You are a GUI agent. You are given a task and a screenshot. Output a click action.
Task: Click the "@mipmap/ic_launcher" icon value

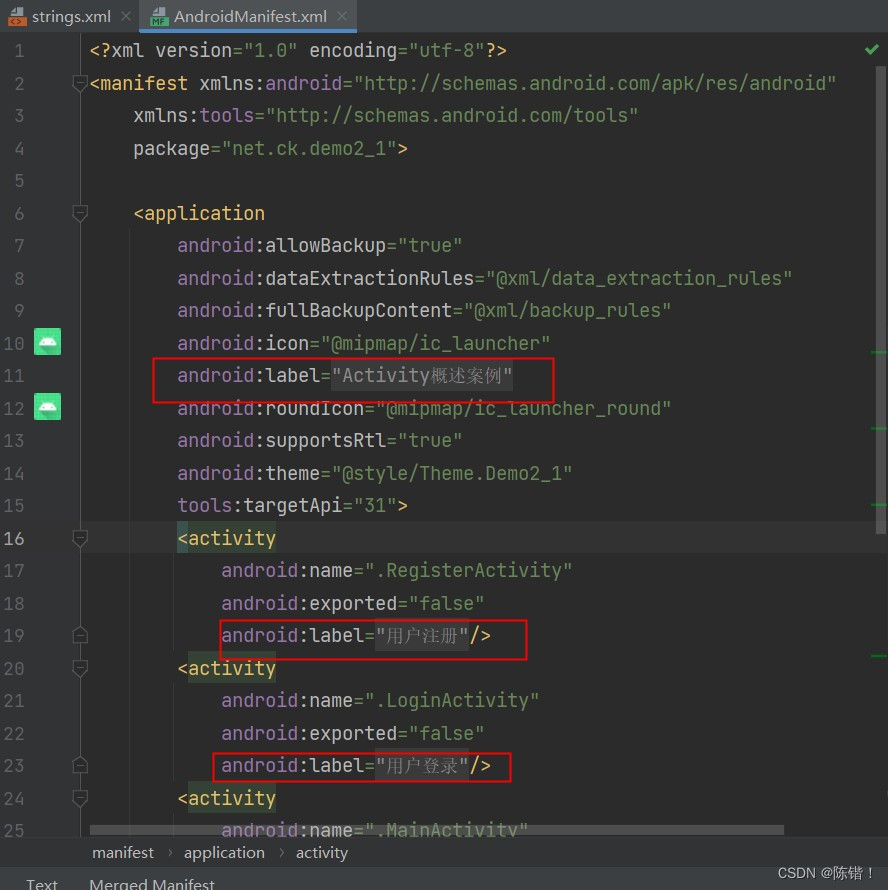click(x=435, y=343)
